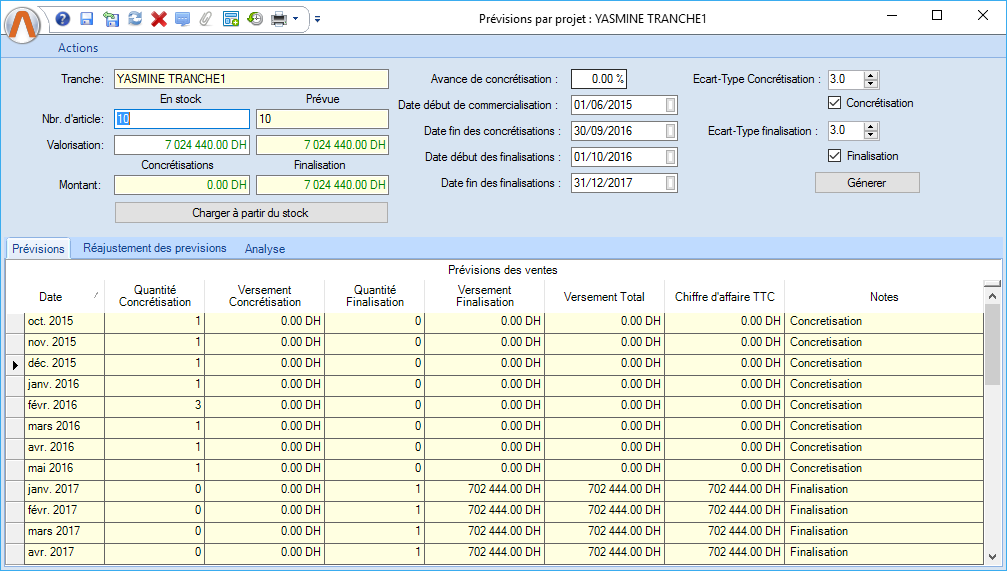Open date picker for Date début de commercialisation
This screenshot has width=1007, height=571.
point(670,105)
